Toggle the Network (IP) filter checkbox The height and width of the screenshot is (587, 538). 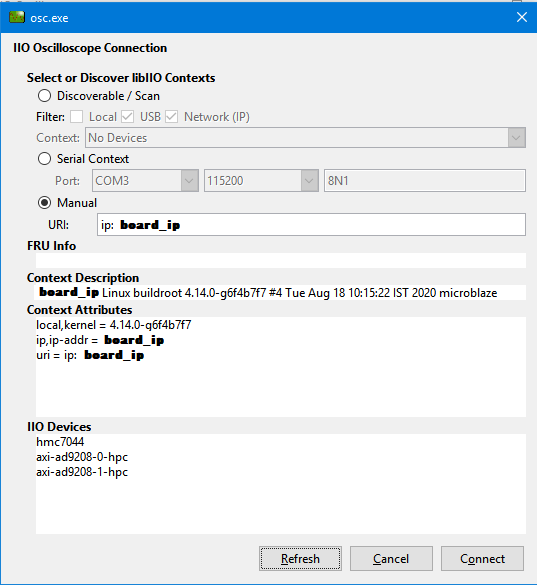171,117
